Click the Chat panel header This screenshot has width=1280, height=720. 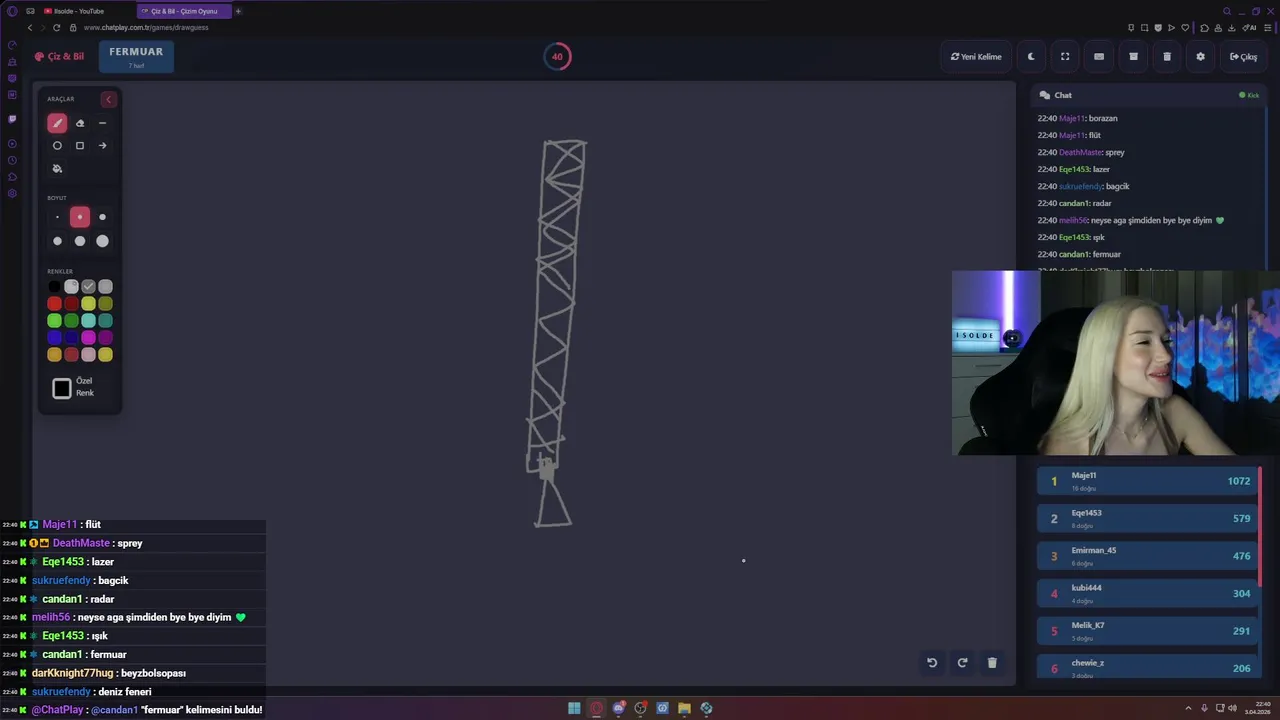coord(1148,95)
